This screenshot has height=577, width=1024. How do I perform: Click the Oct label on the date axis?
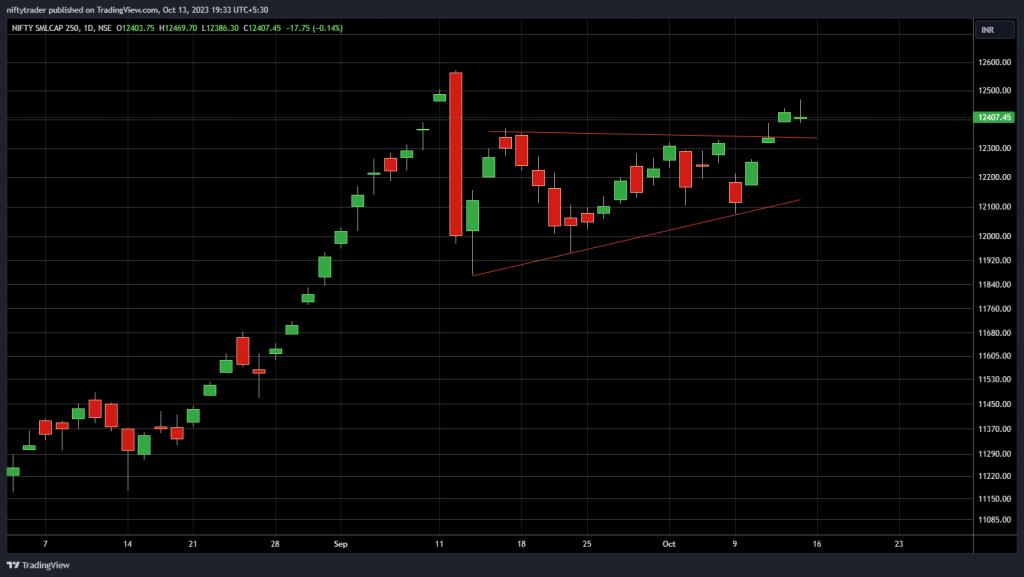tap(669, 544)
